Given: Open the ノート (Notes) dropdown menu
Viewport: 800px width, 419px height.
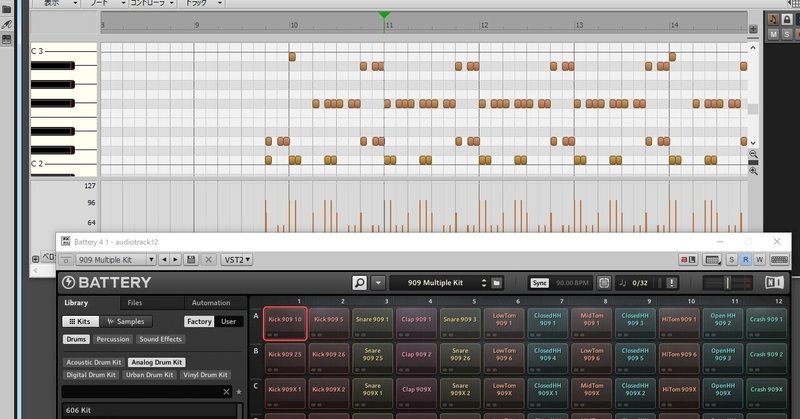Looking at the screenshot, I should [105, 3].
